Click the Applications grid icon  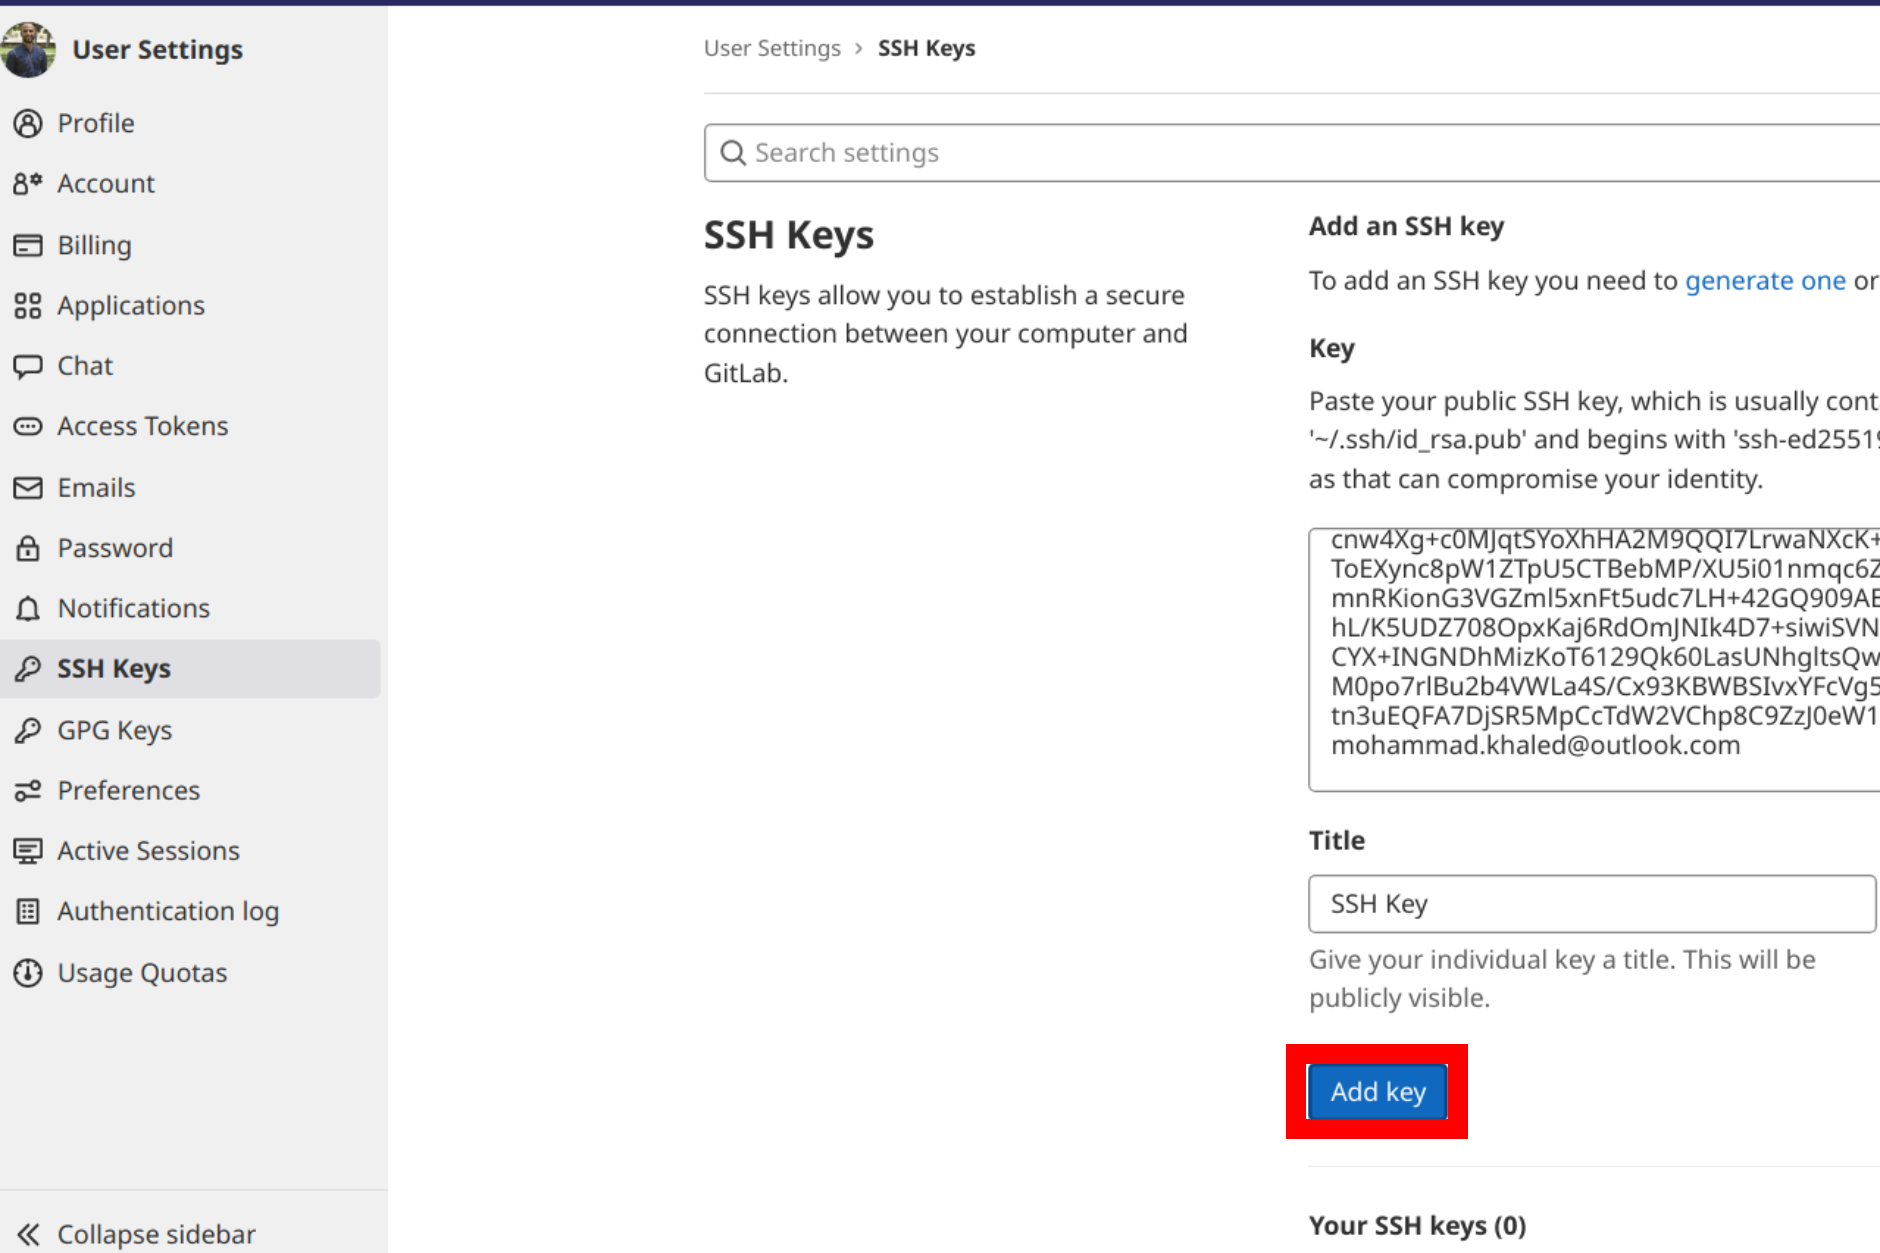pos(28,305)
